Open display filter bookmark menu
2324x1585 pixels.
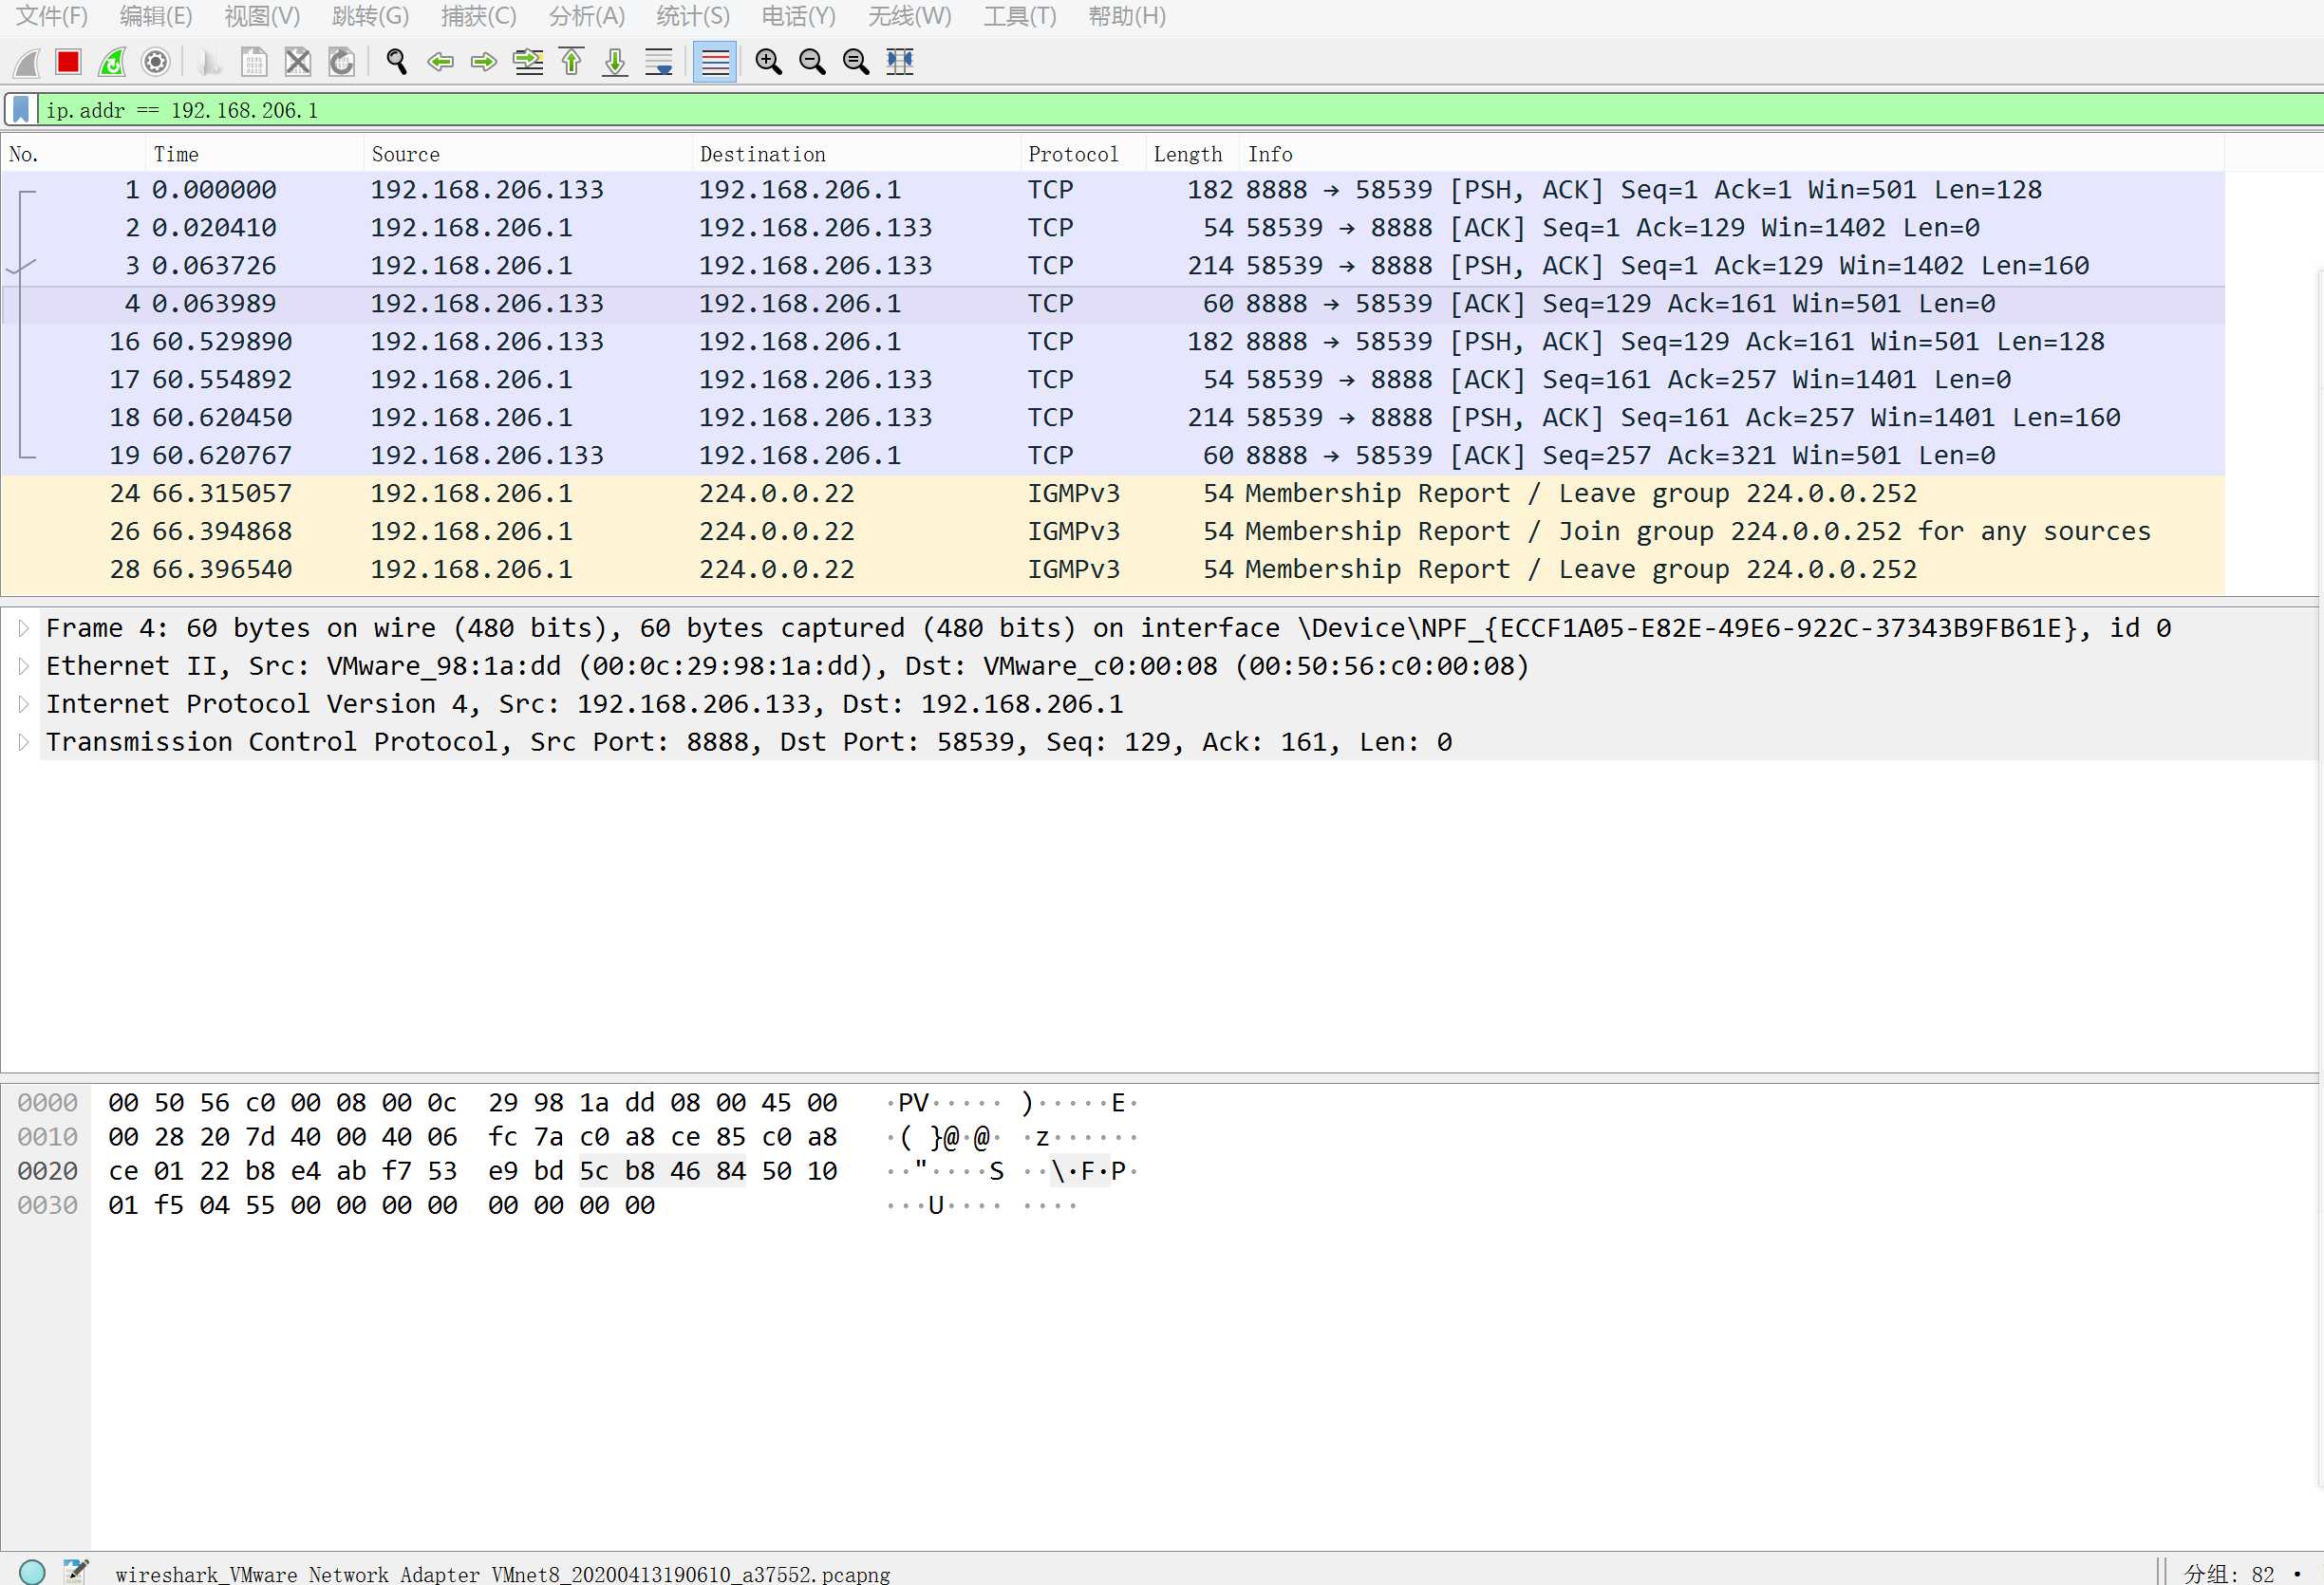coord(21,109)
